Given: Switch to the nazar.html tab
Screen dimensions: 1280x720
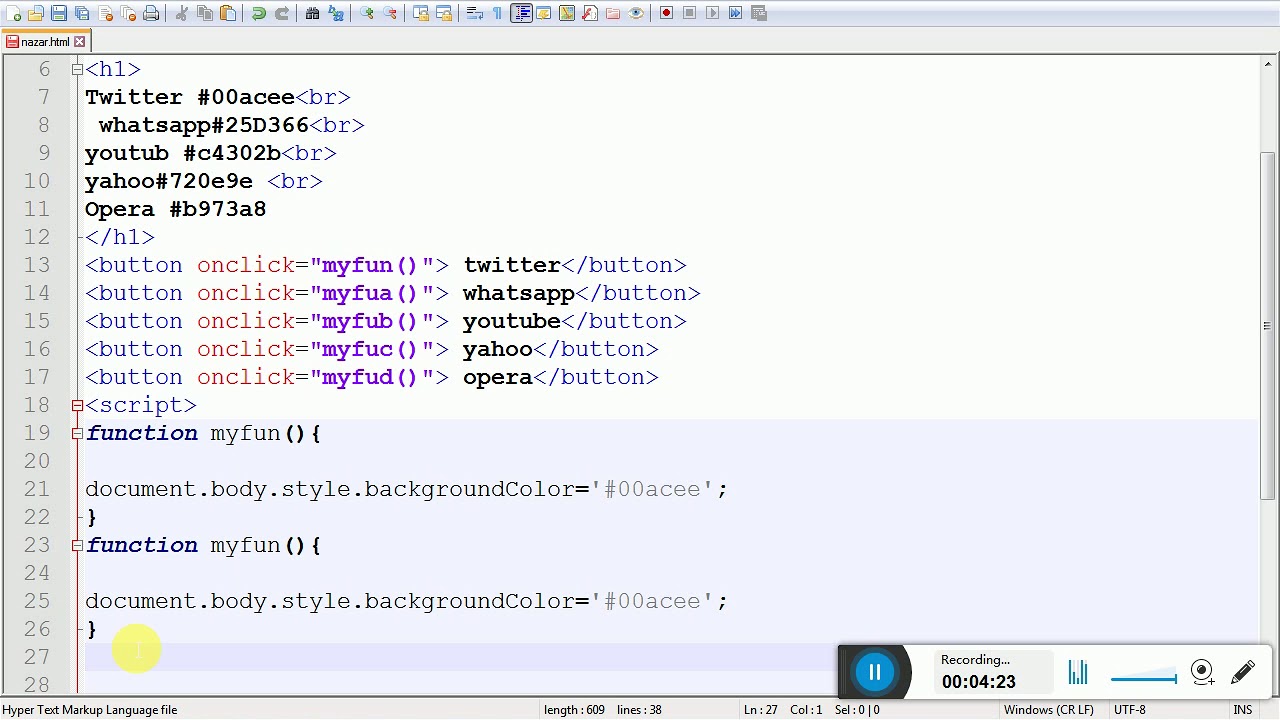Looking at the screenshot, I should [x=45, y=42].
